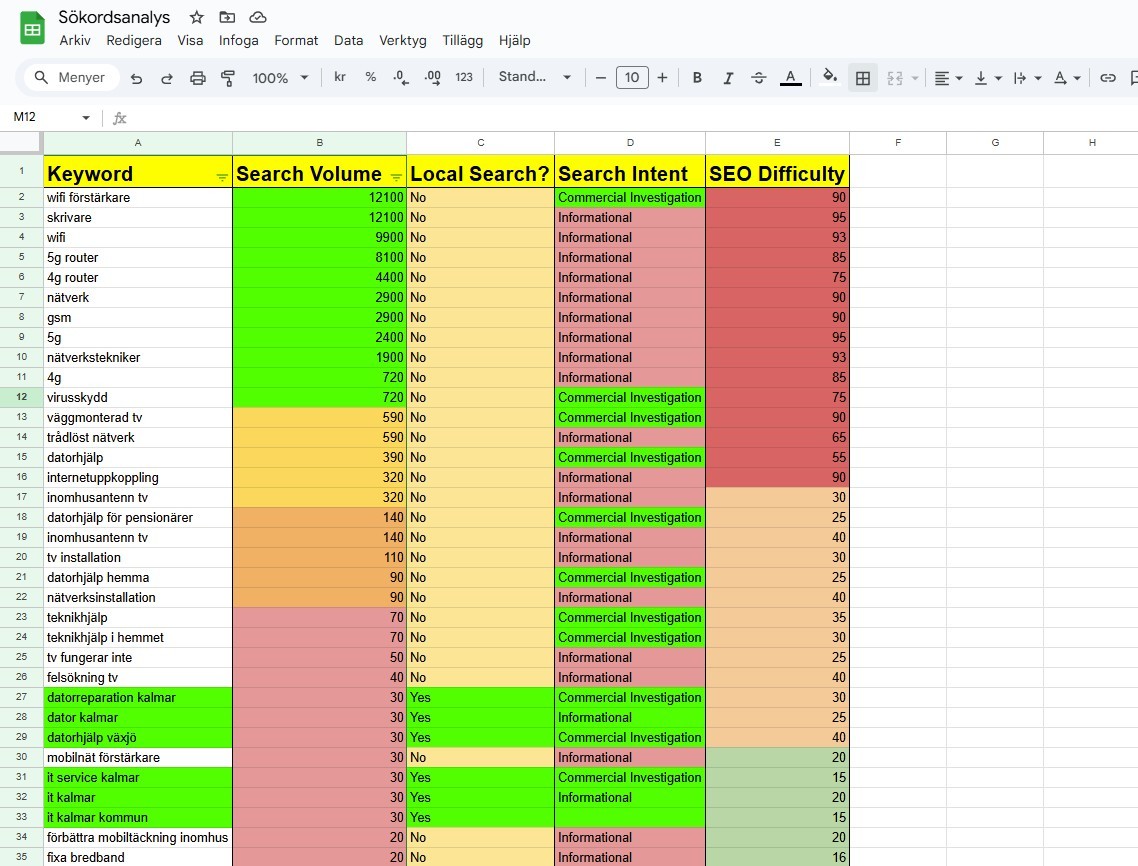The width and height of the screenshot is (1138, 866).
Task: Click the 'Local Search?' header cell
Action: tap(480, 171)
